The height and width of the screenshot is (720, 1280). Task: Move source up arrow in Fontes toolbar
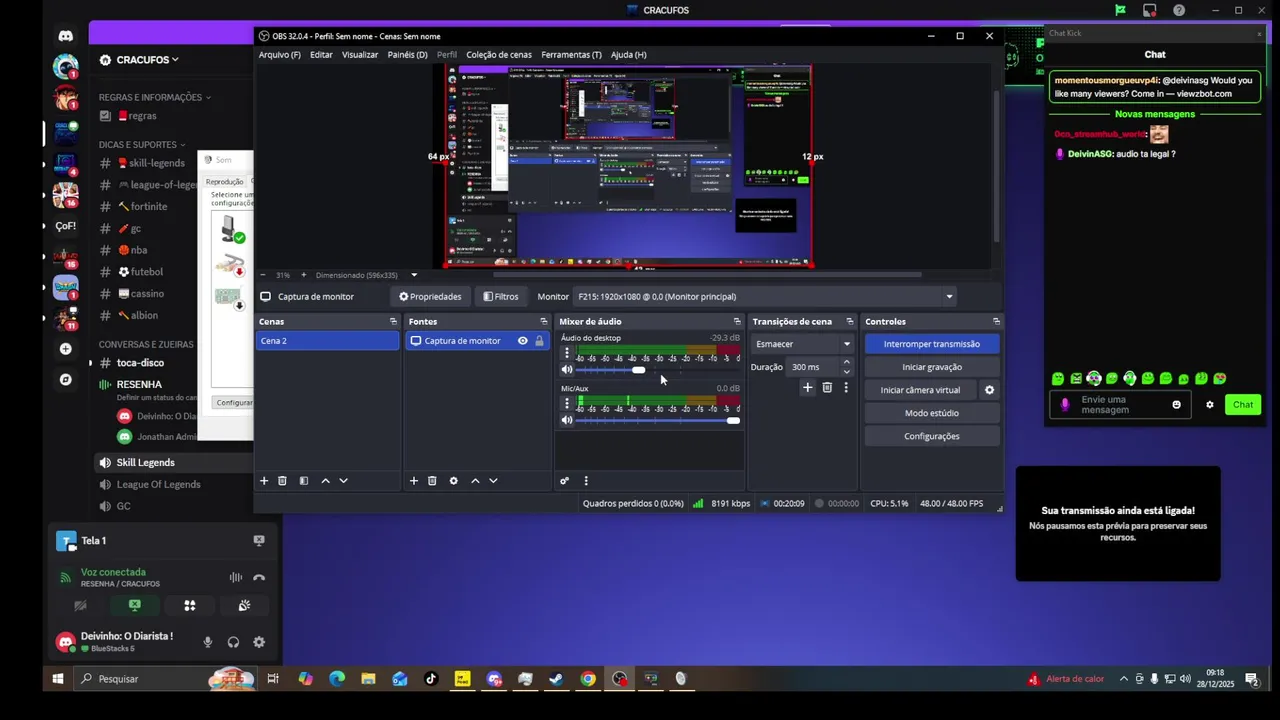475,481
